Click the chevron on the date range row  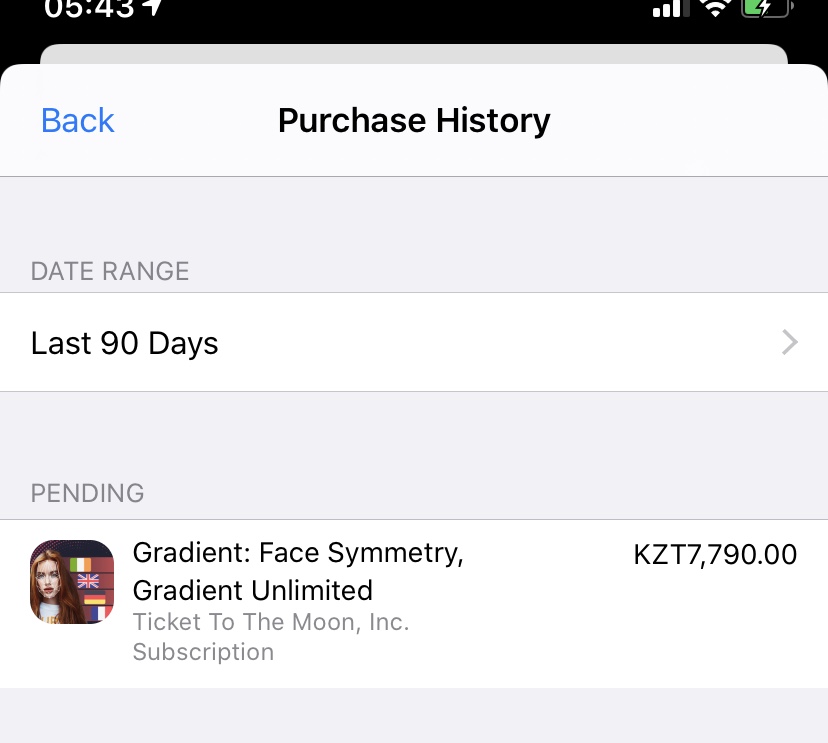(790, 343)
